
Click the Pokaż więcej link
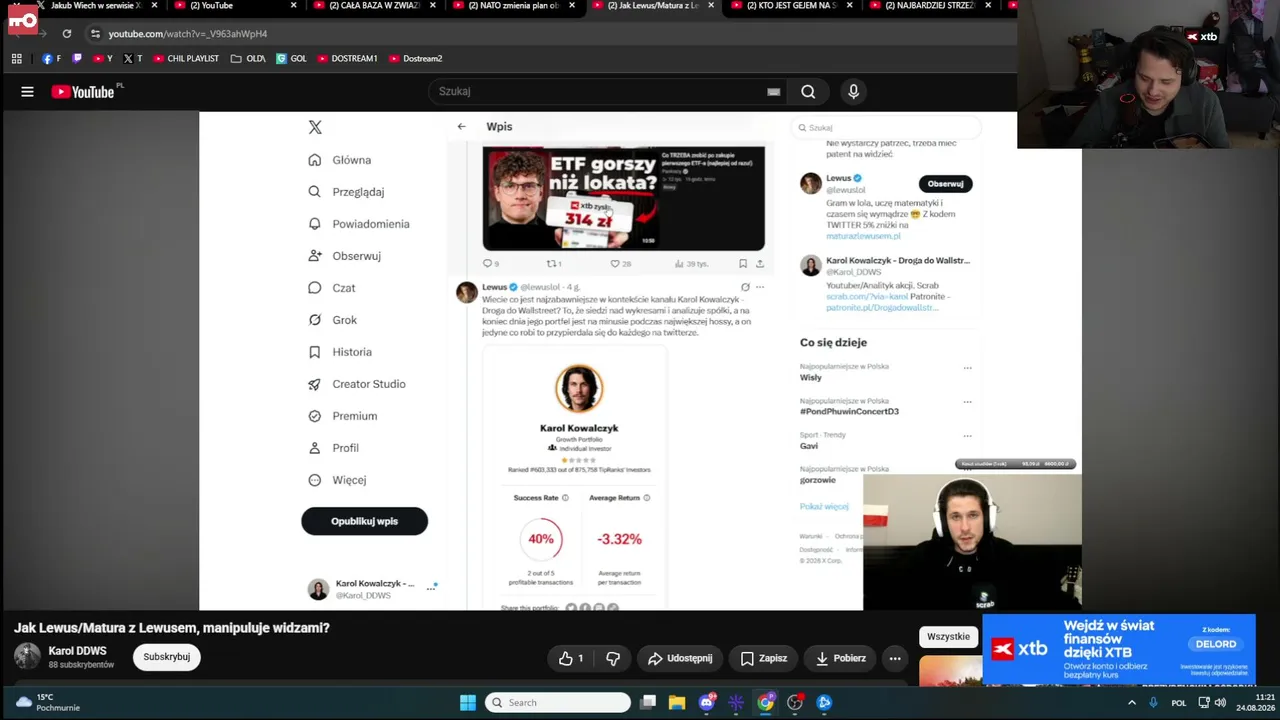tap(824, 507)
